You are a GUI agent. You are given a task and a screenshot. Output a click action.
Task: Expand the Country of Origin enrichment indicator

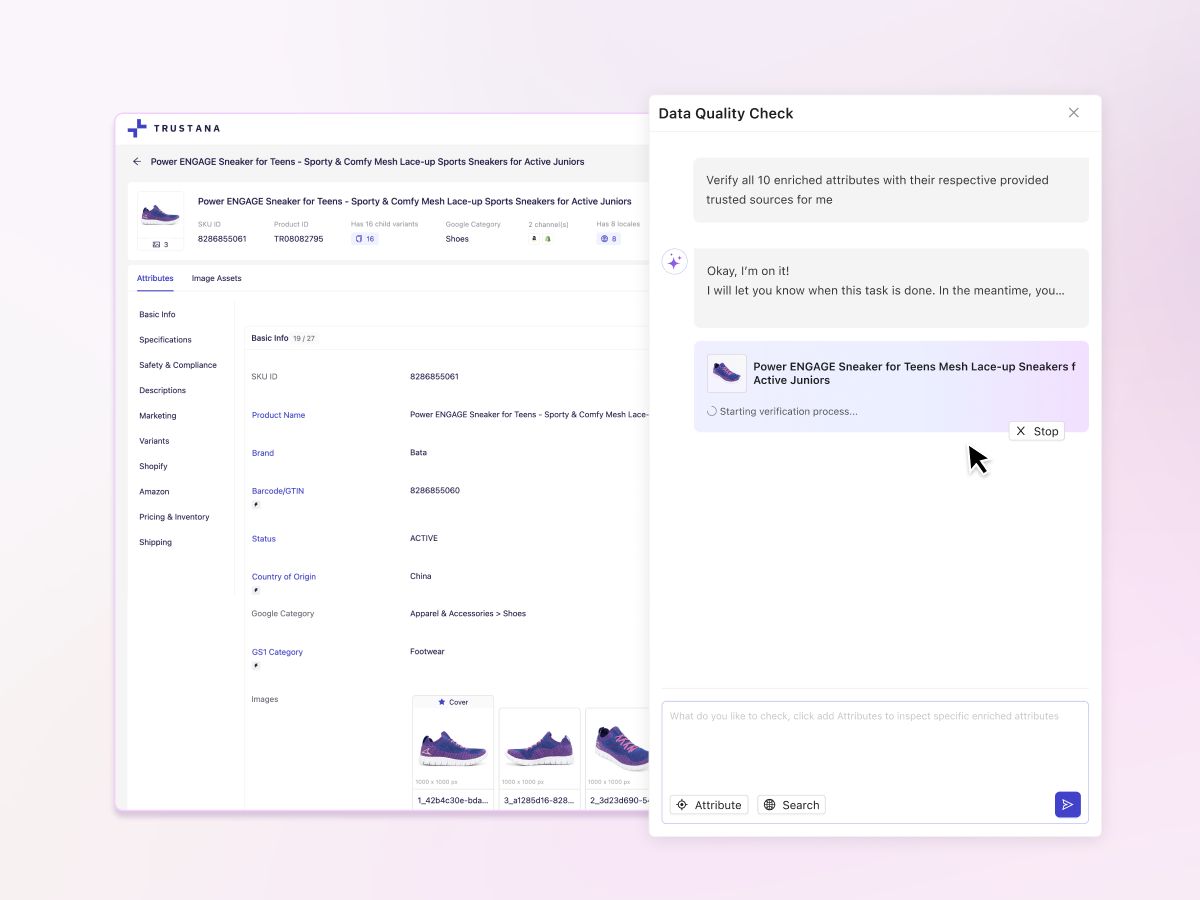pyautogui.click(x=257, y=591)
